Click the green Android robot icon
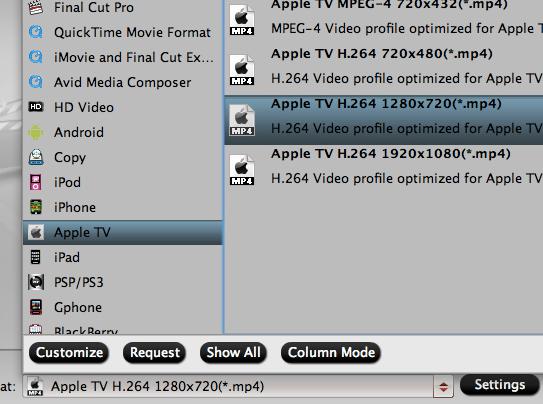The width and height of the screenshot is (543, 404). pos(36,132)
